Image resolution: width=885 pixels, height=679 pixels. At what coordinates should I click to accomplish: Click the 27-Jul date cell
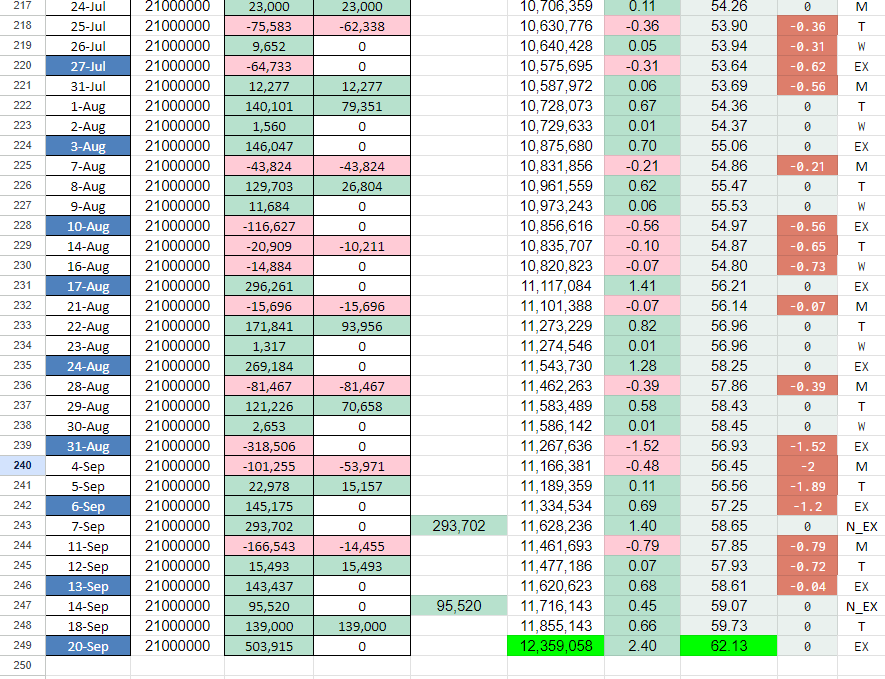click(88, 65)
